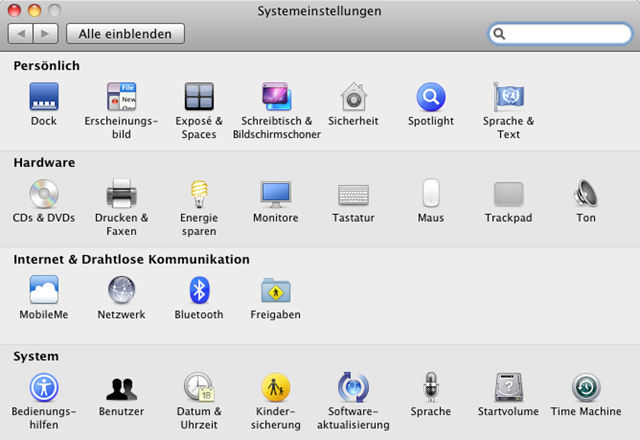Screen dimensions: 640x440
Task: Open Schreibtisch & Bildschirmschoner pane
Action: pos(276,98)
